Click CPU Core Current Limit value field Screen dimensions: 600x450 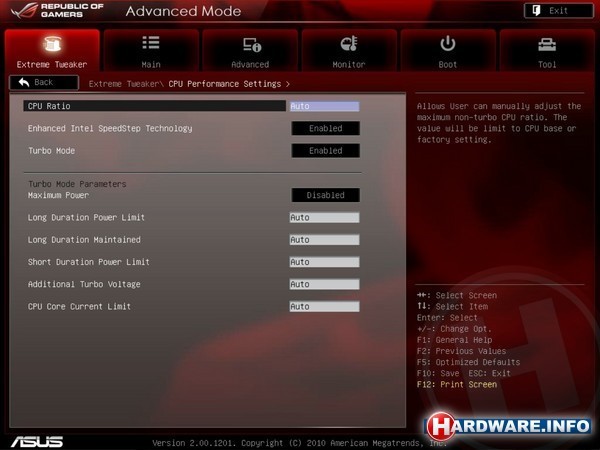[324, 306]
